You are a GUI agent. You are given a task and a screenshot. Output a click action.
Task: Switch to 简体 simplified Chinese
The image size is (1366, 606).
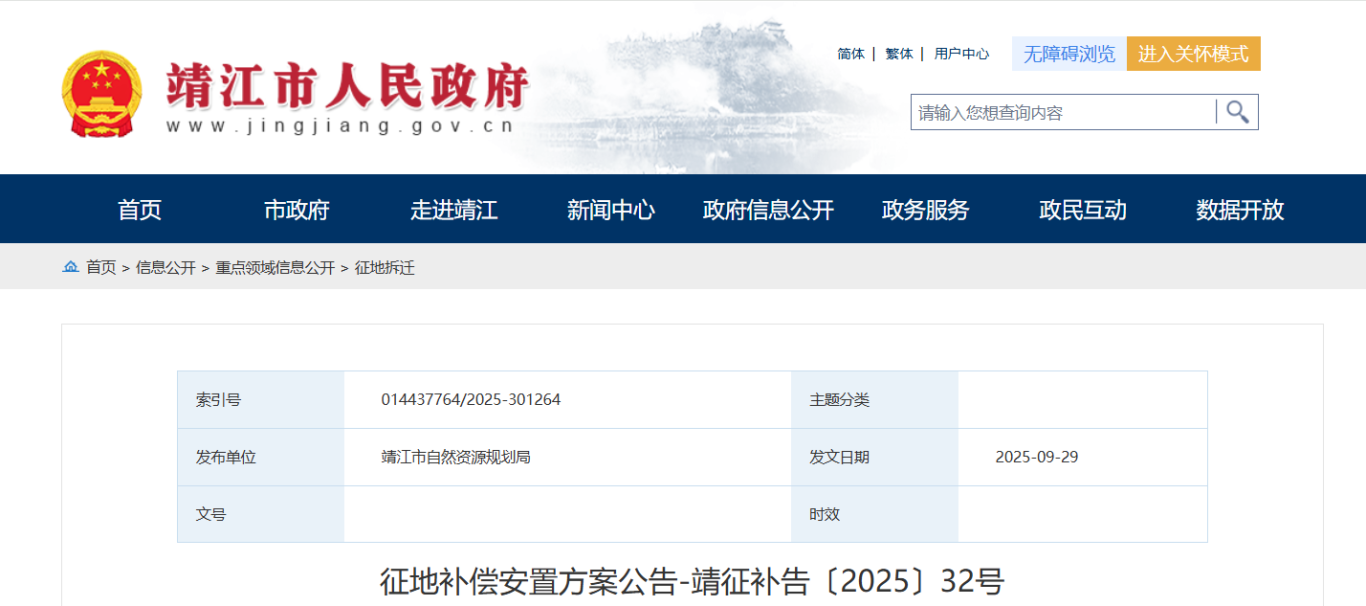click(851, 54)
